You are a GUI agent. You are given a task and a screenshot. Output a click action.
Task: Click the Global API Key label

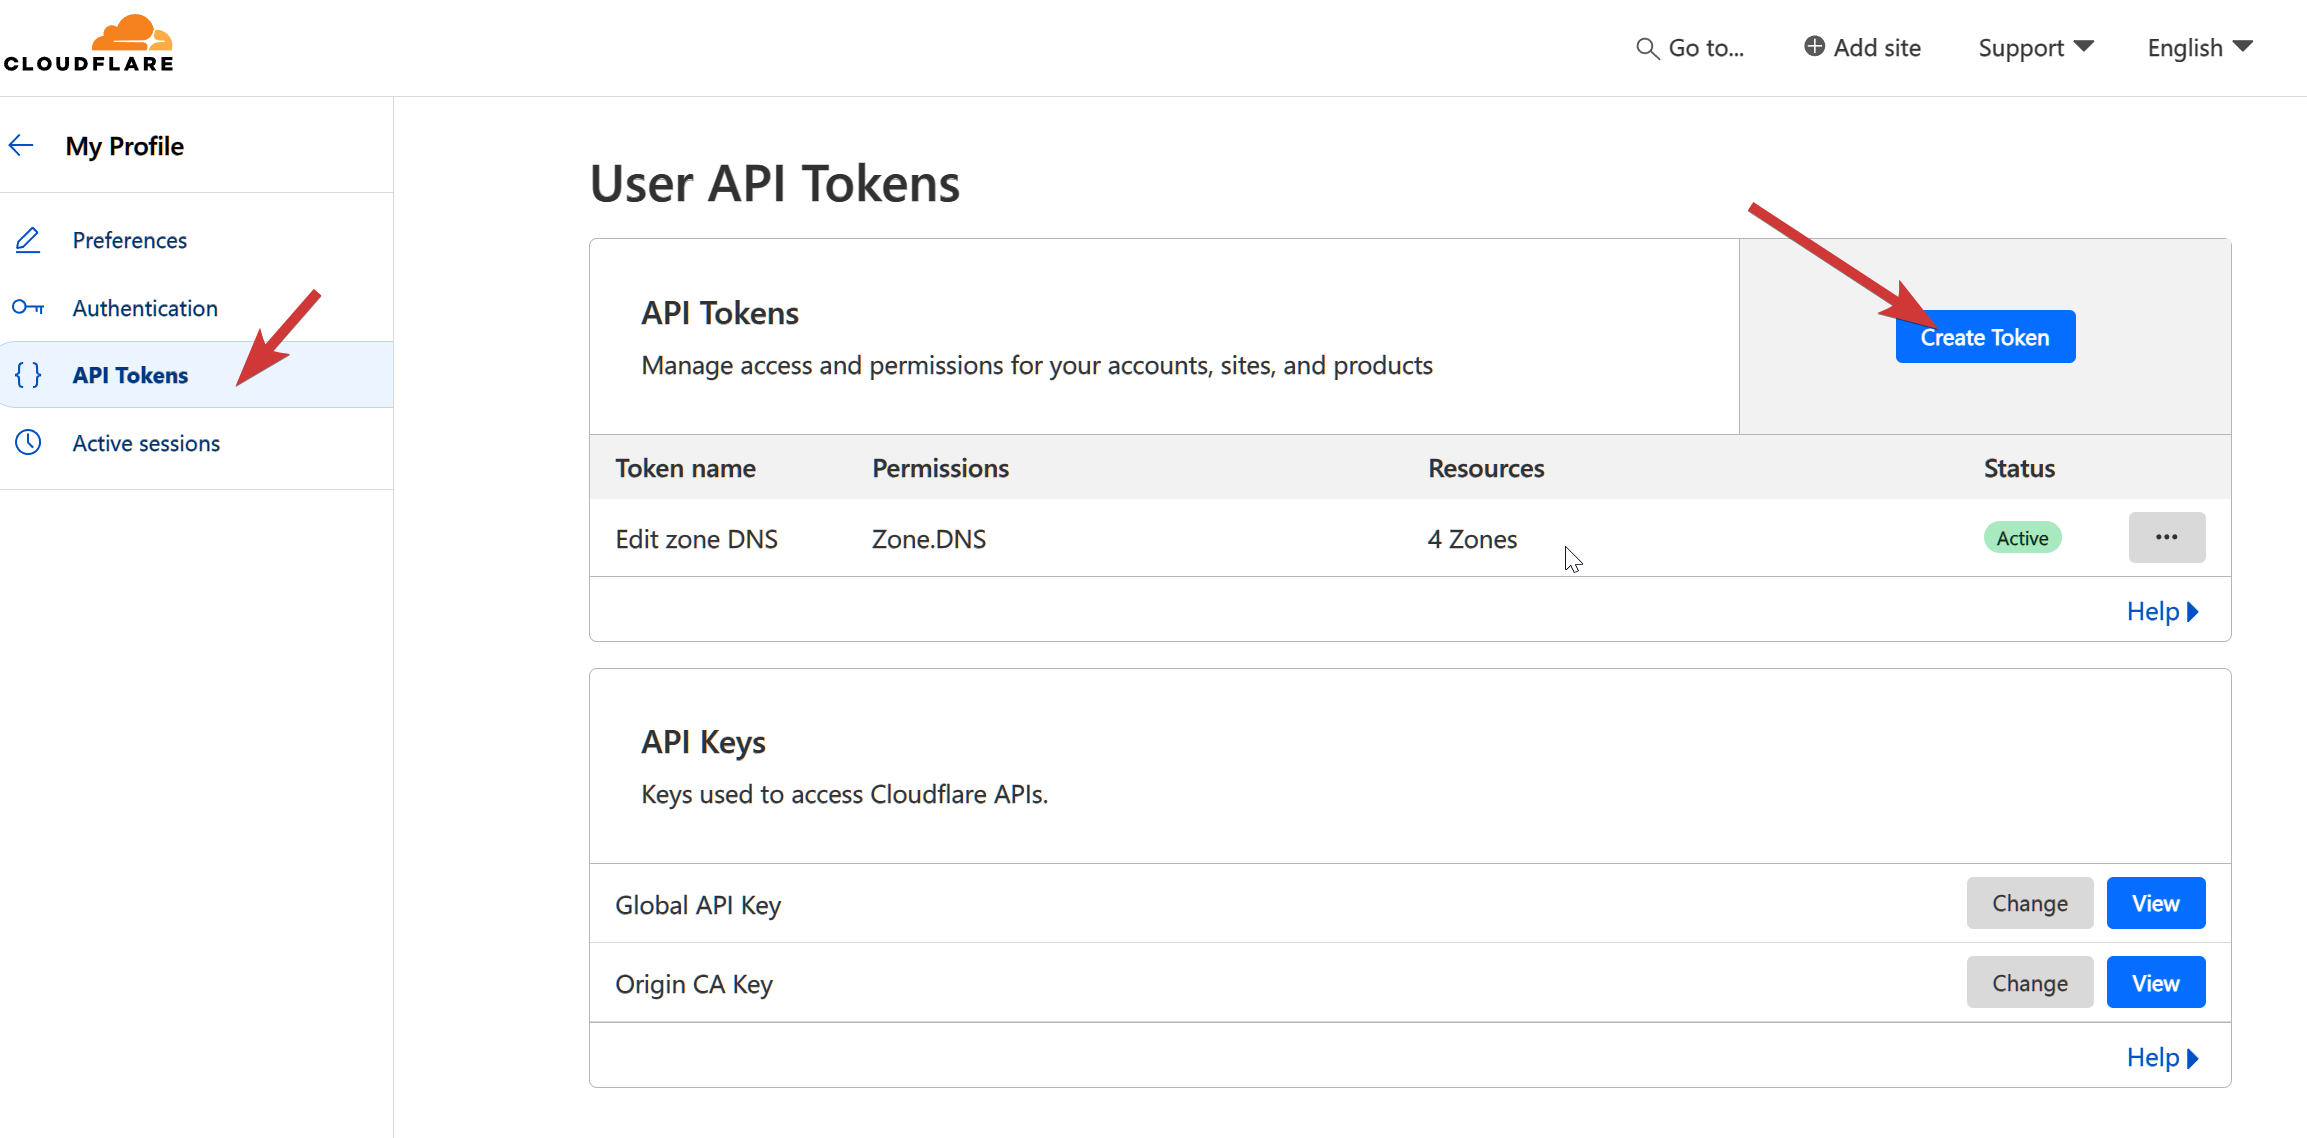698,905
